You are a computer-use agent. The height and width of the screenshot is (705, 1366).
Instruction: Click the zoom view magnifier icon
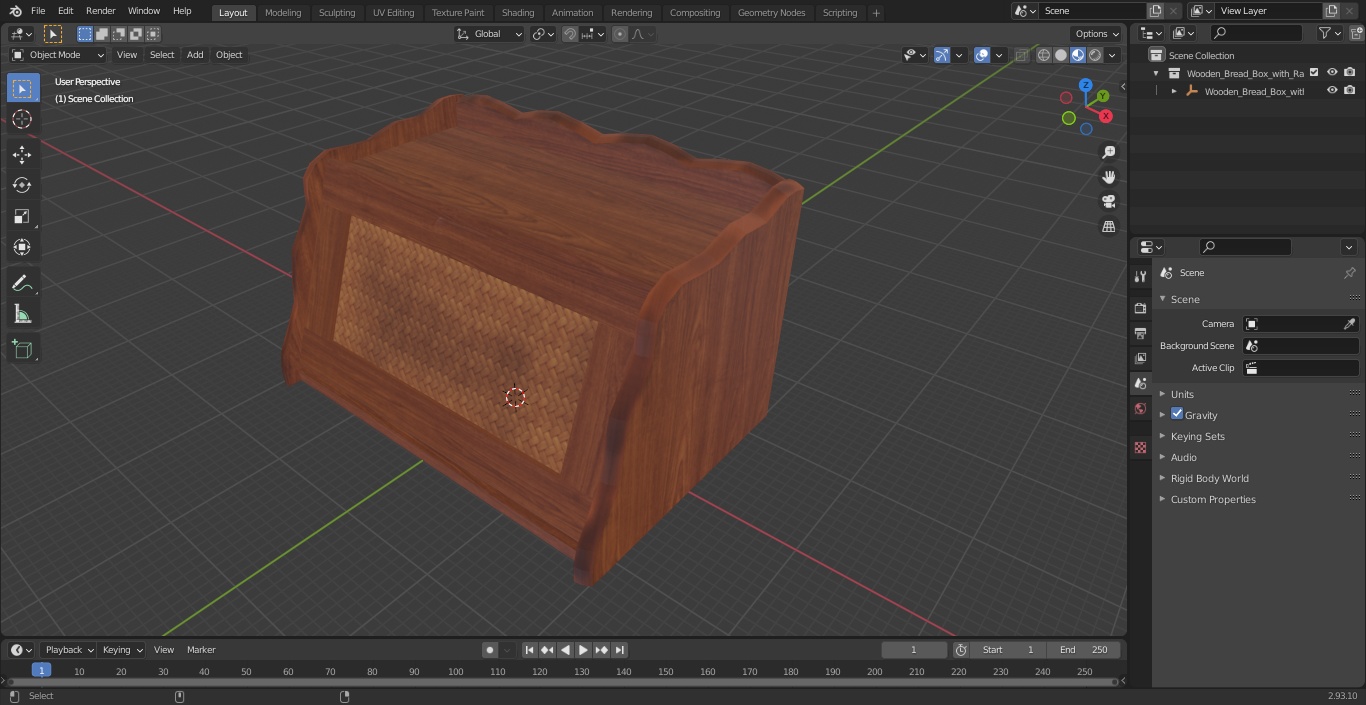point(1108,152)
